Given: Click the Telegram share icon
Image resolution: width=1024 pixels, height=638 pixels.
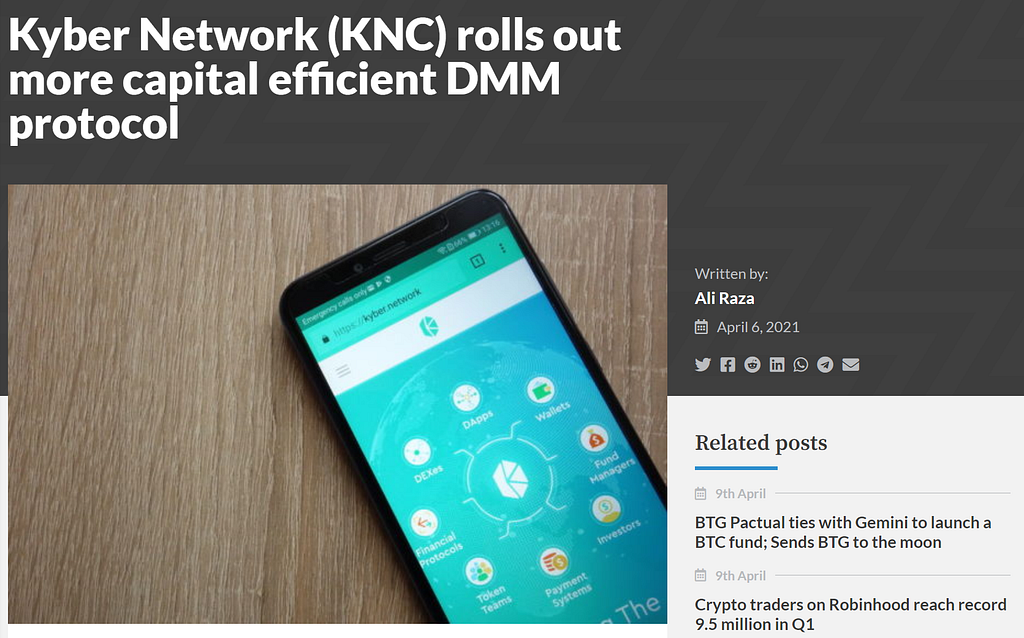Looking at the screenshot, I should (825, 364).
